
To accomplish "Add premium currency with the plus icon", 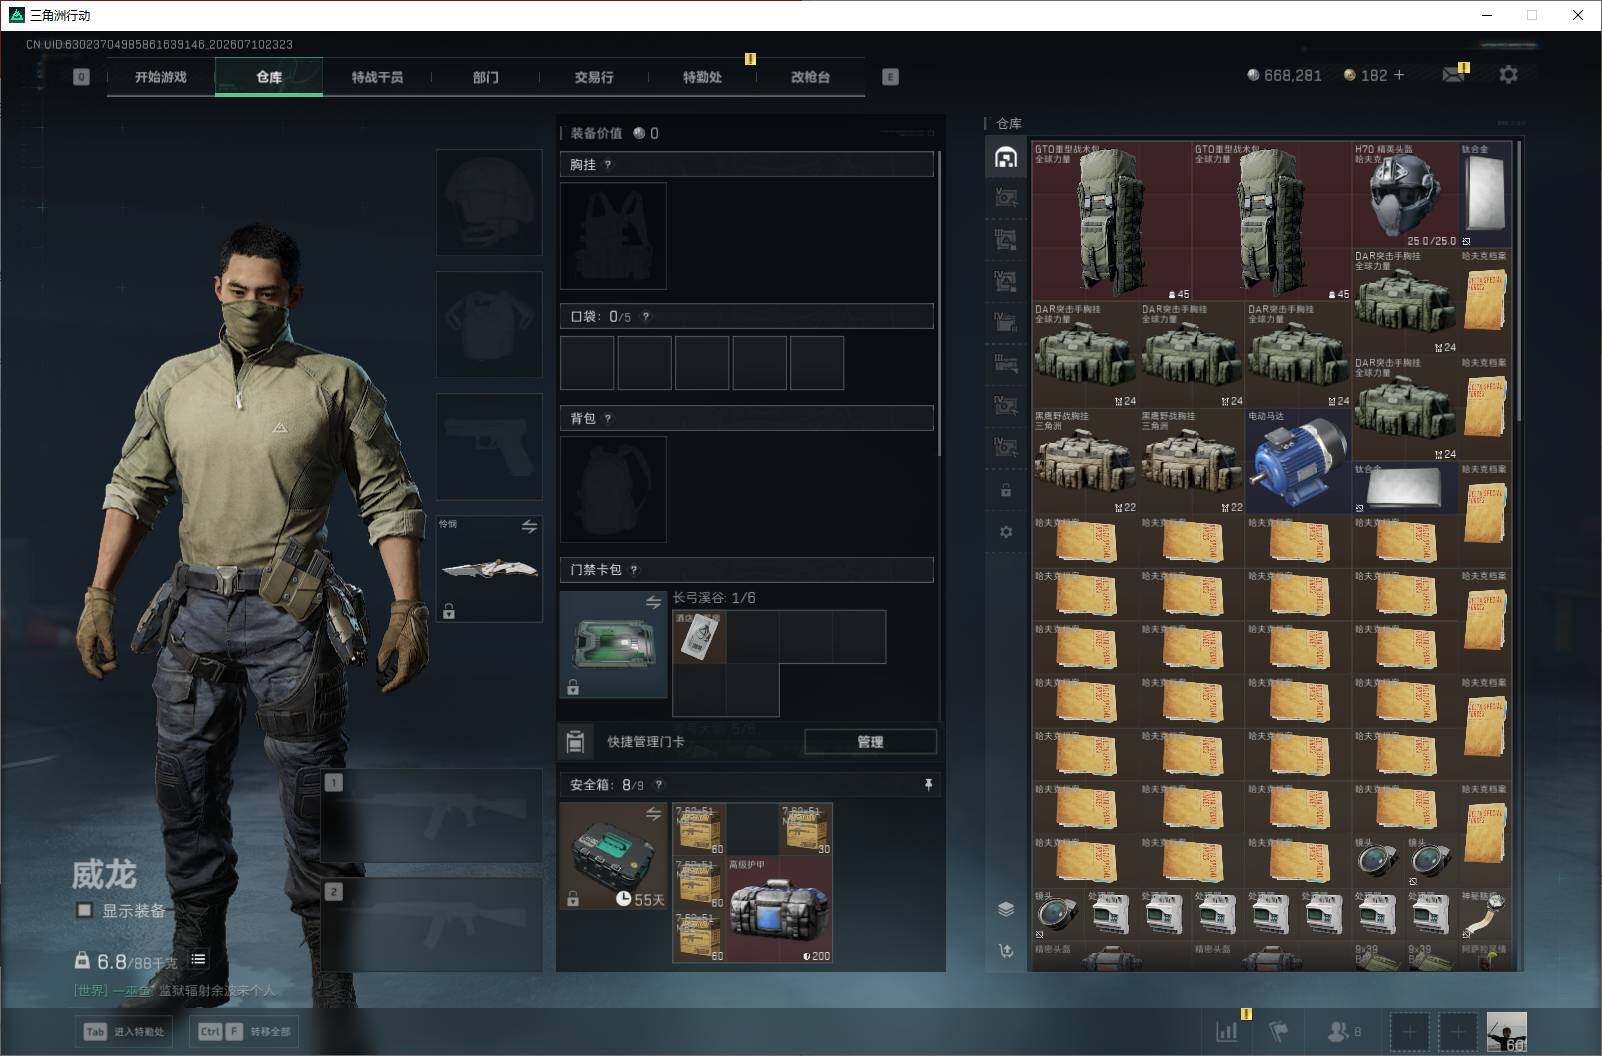I will [1398, 75].
